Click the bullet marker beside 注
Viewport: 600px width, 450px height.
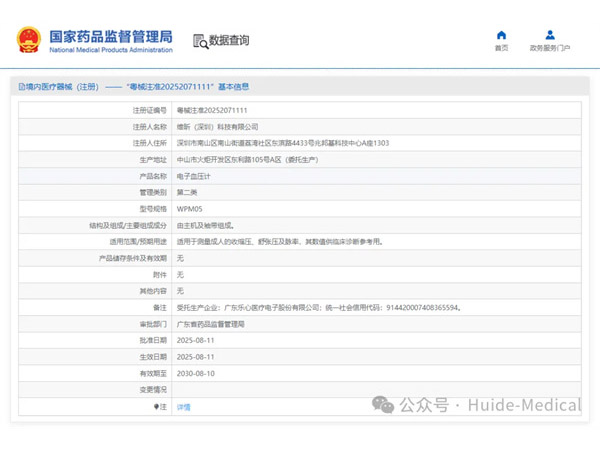tap(155, 407)
